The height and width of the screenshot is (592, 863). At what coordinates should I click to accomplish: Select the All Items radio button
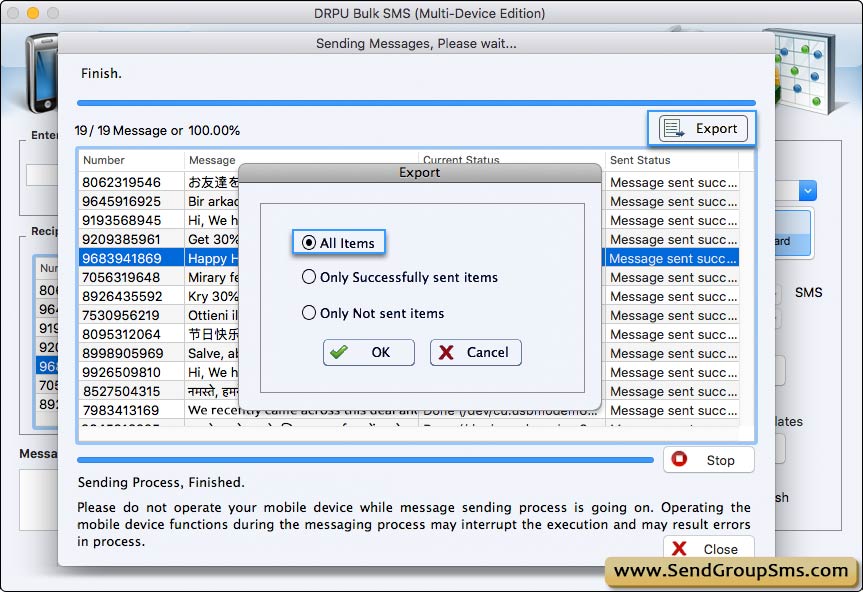coord(309,243)
